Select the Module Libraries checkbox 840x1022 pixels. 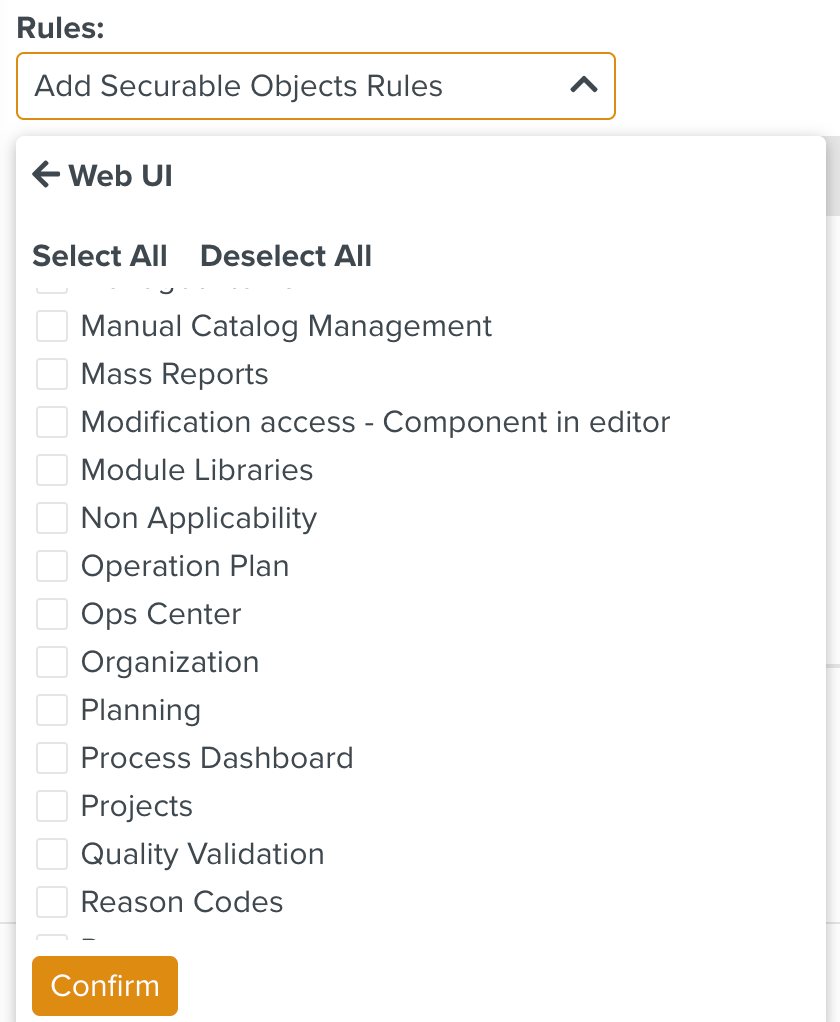52,470
